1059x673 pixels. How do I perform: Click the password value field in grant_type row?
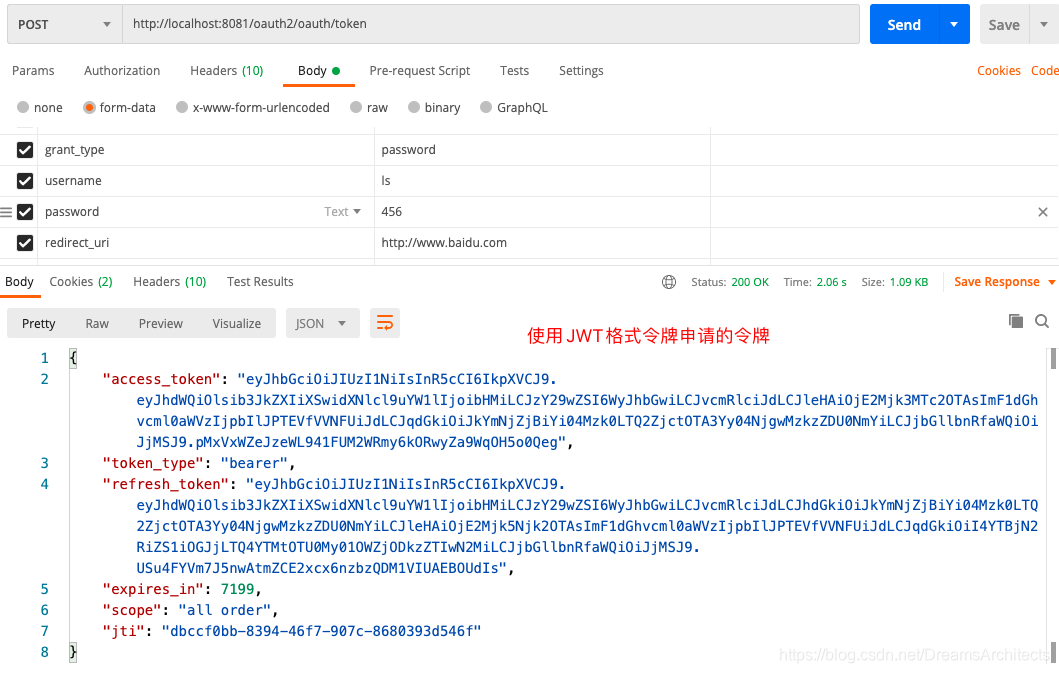point(542,150)
